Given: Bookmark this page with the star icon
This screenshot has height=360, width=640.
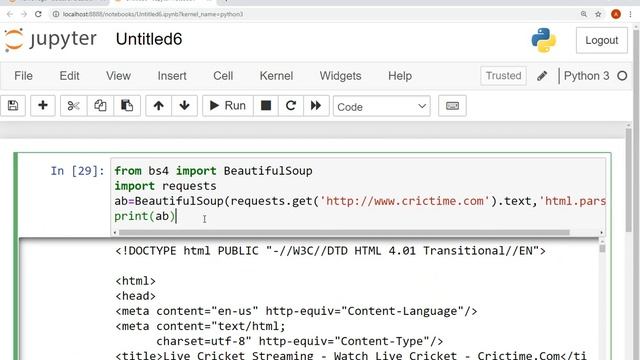Looking at the screenshot, I should 598,14.
